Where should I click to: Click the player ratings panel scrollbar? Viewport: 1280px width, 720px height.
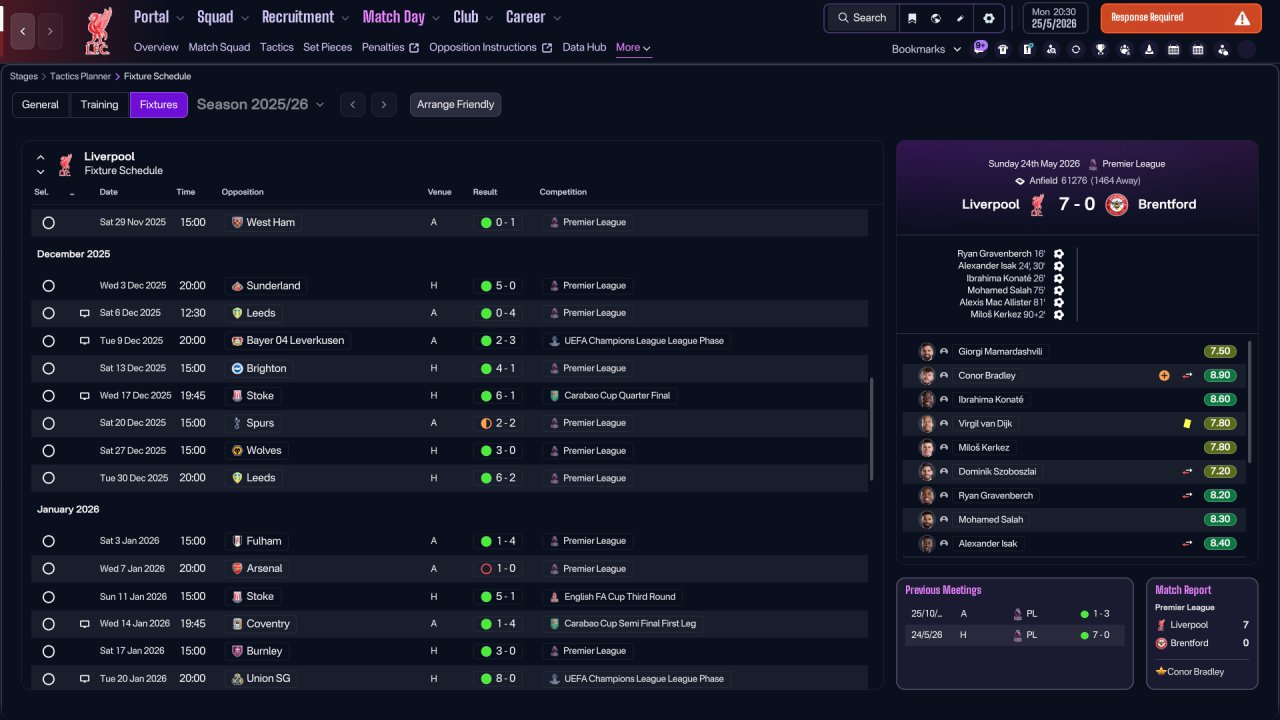[x=1251, y=401]
